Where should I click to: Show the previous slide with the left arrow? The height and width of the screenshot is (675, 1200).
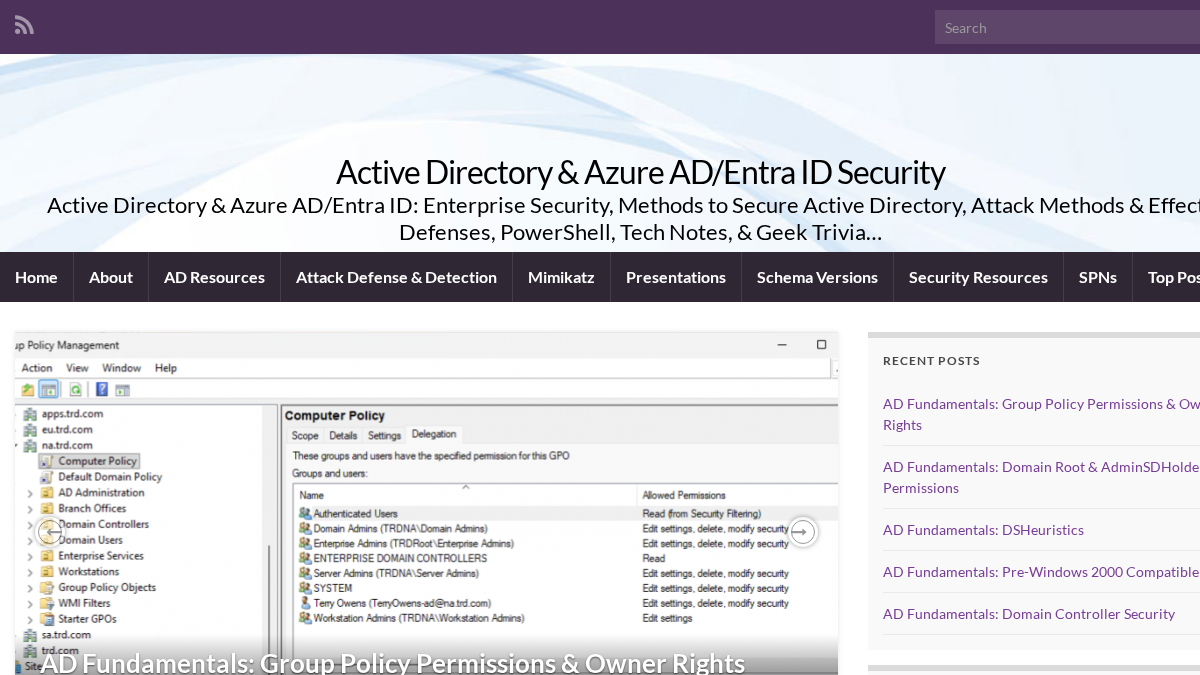(x=50, y=532)
